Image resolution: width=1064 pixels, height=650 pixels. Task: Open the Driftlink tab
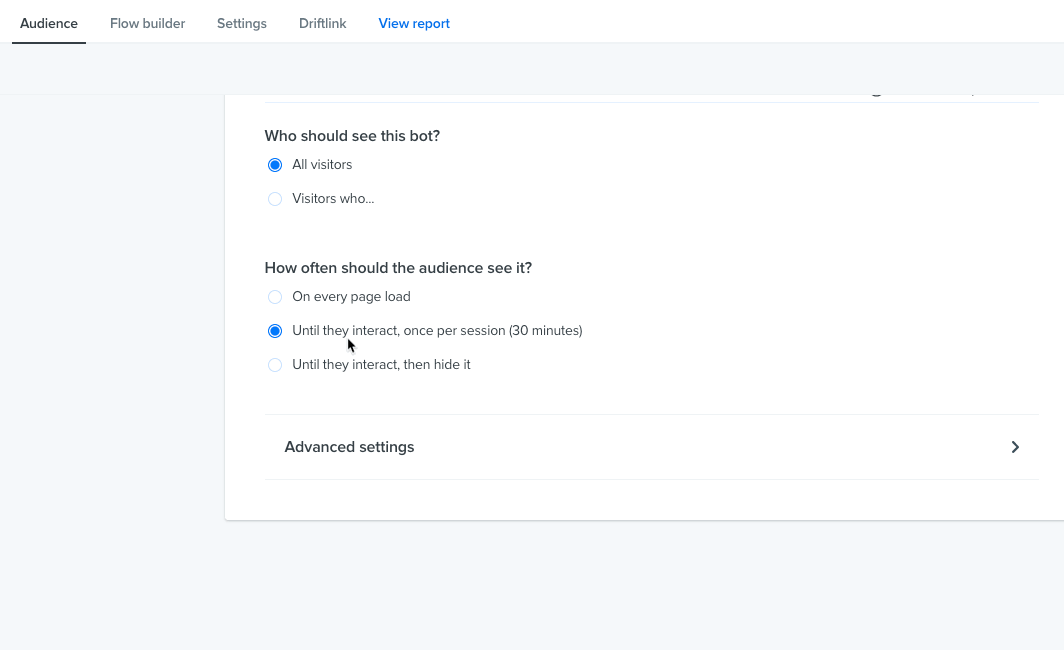(x=322, y=24)
